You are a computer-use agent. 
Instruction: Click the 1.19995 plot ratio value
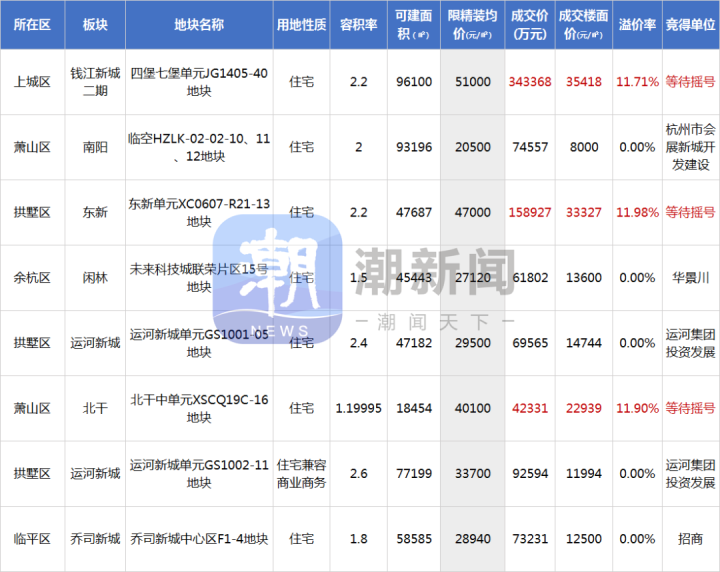[358, 408]
